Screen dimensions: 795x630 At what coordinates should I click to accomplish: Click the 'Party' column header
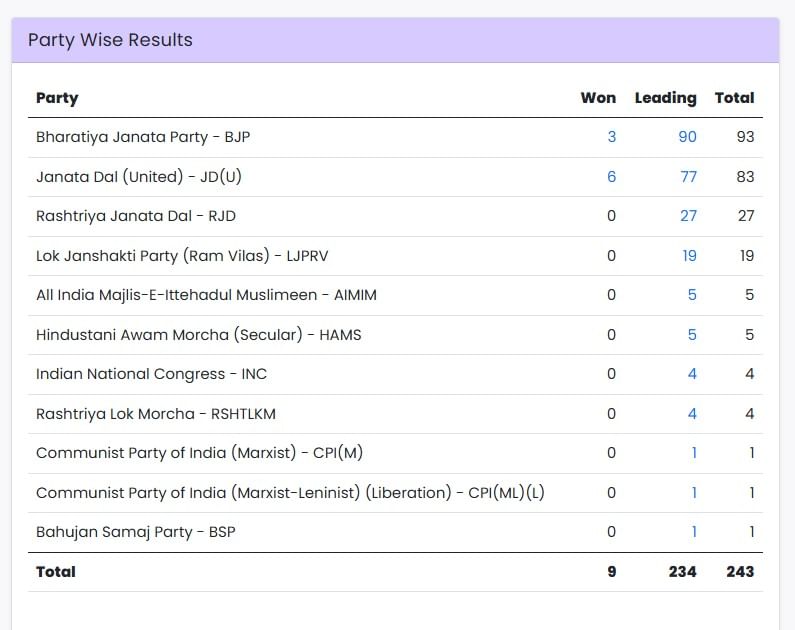[57, 98]
